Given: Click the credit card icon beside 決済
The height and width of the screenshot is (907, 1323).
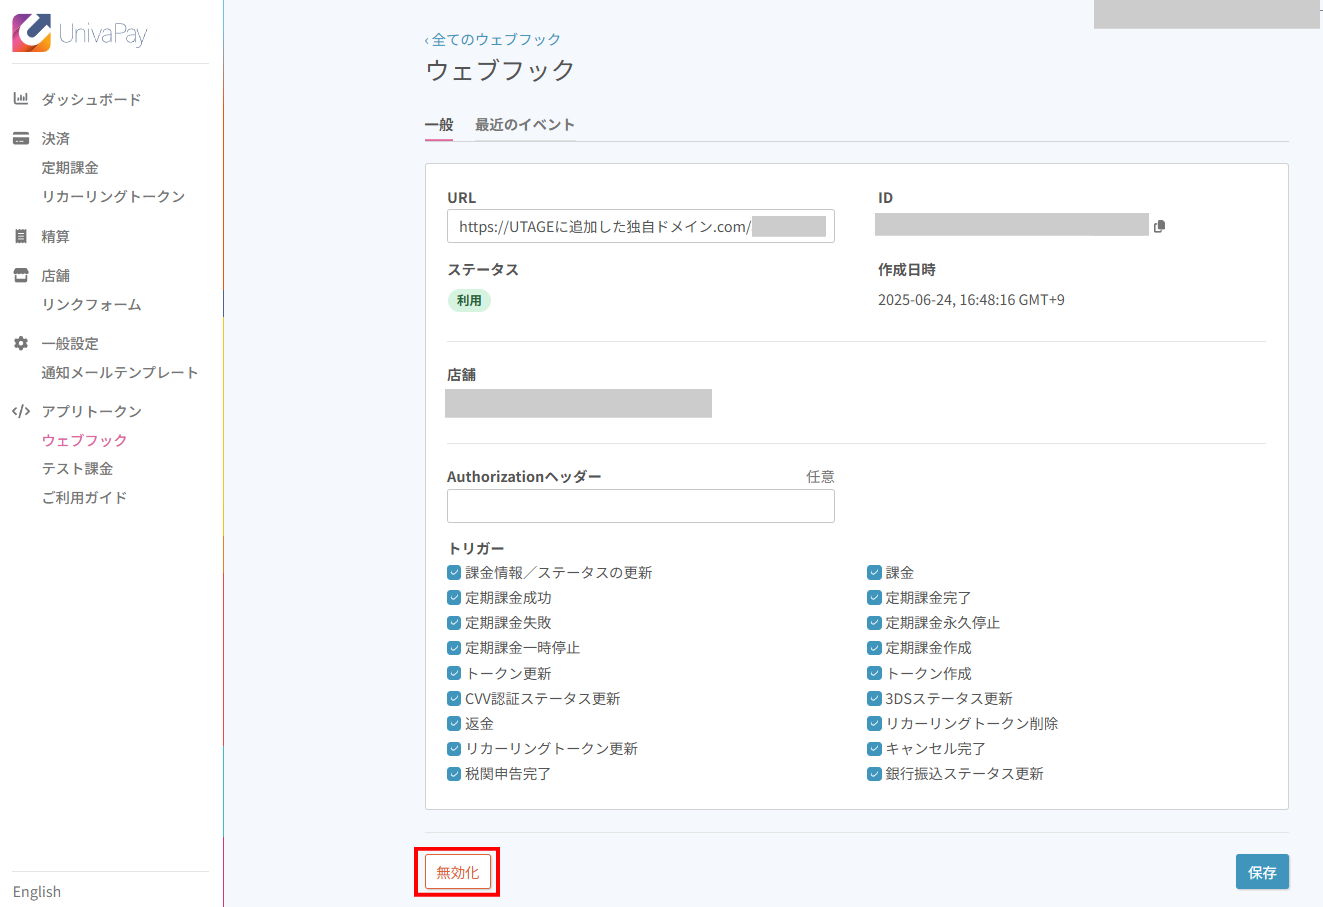Looking at the screenshot, I should click(21, 138).
